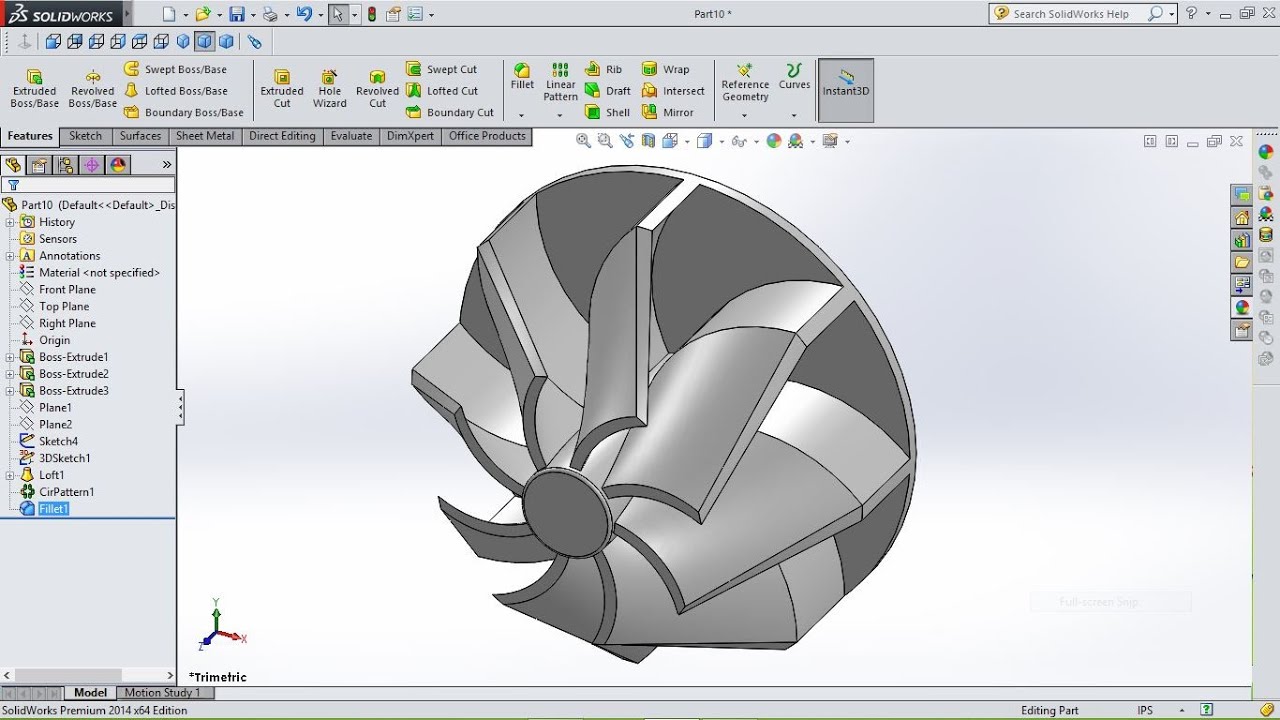1280x720 pixels.
Task: Expand the Boss-Extrude1 feature
Action: point(10,357)
